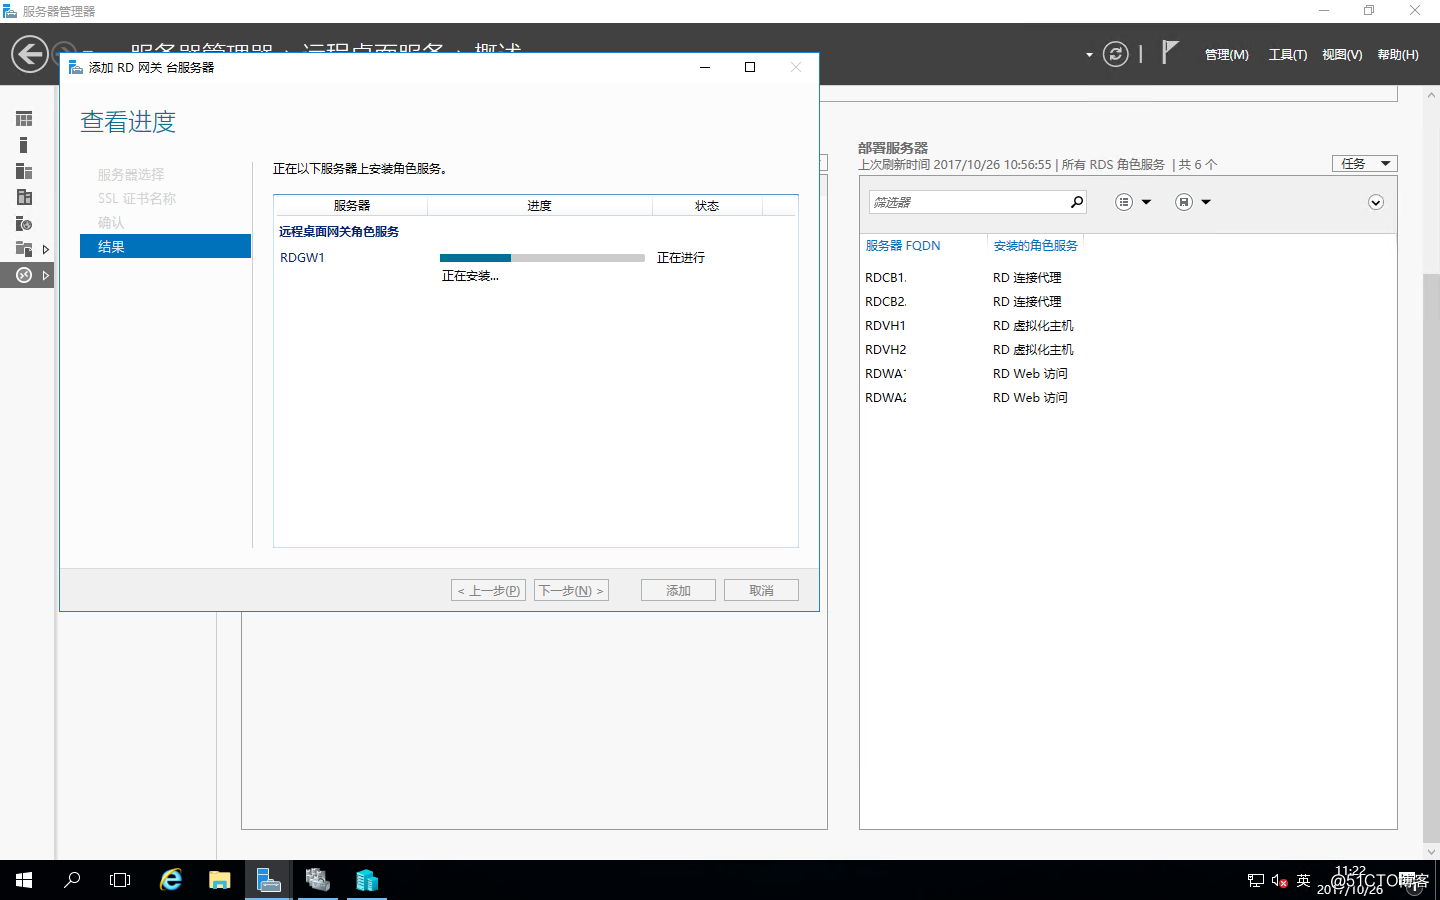Open the 任务 tasks dropdown

(1365, 163)
